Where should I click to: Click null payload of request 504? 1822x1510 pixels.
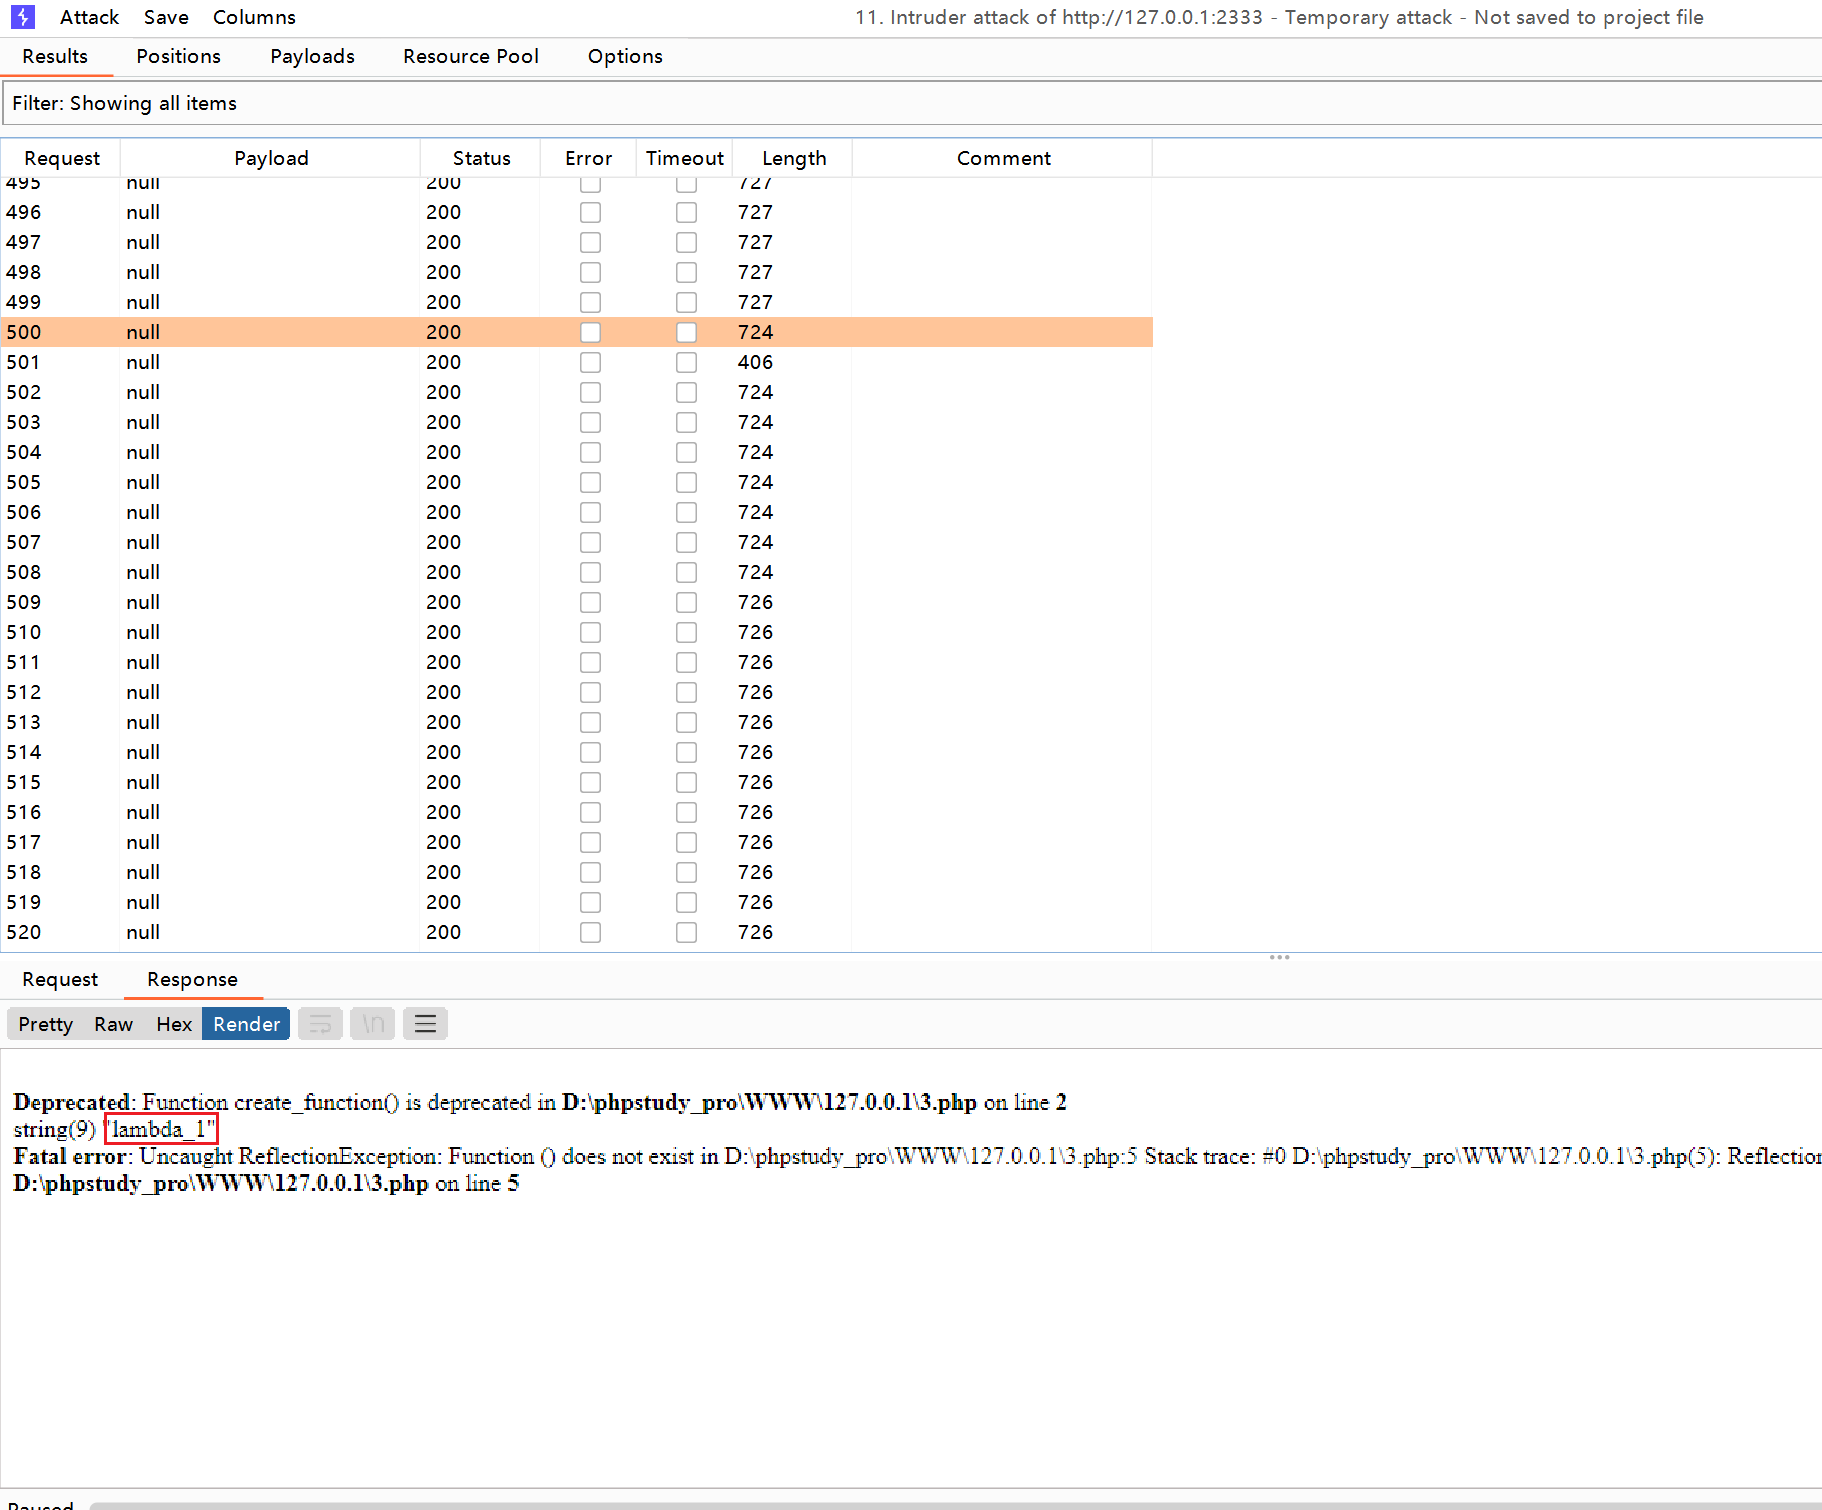143,452
